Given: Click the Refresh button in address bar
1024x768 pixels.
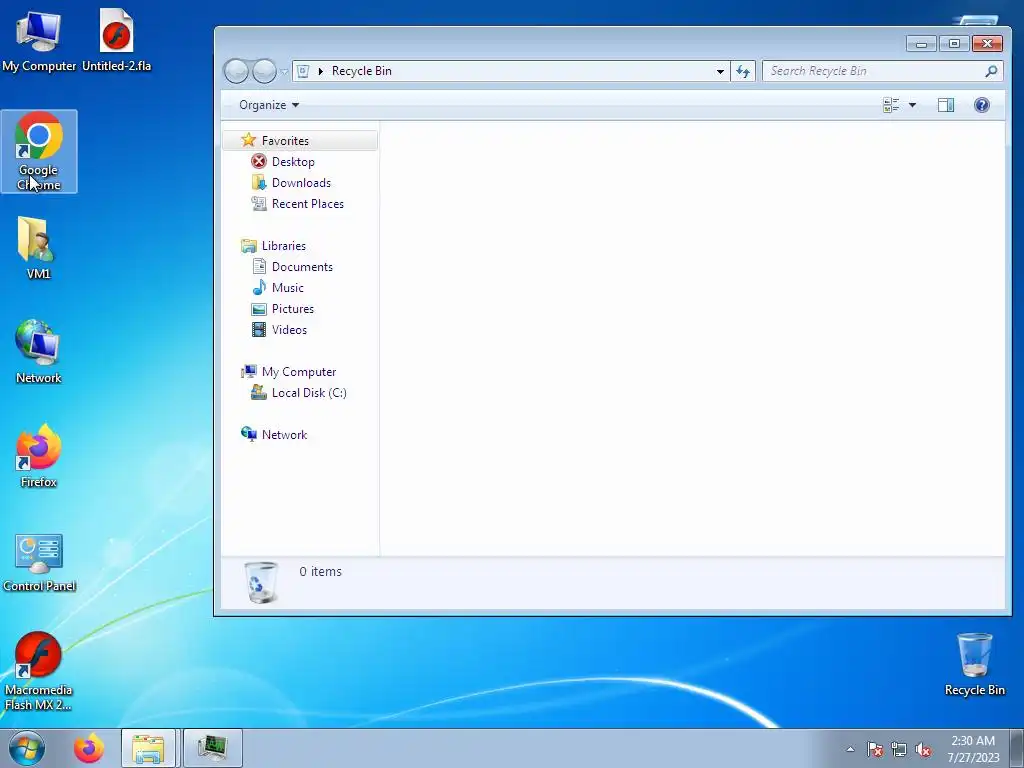Looking at the screenshot, I should pyautogui.click(x=743, y=71).
